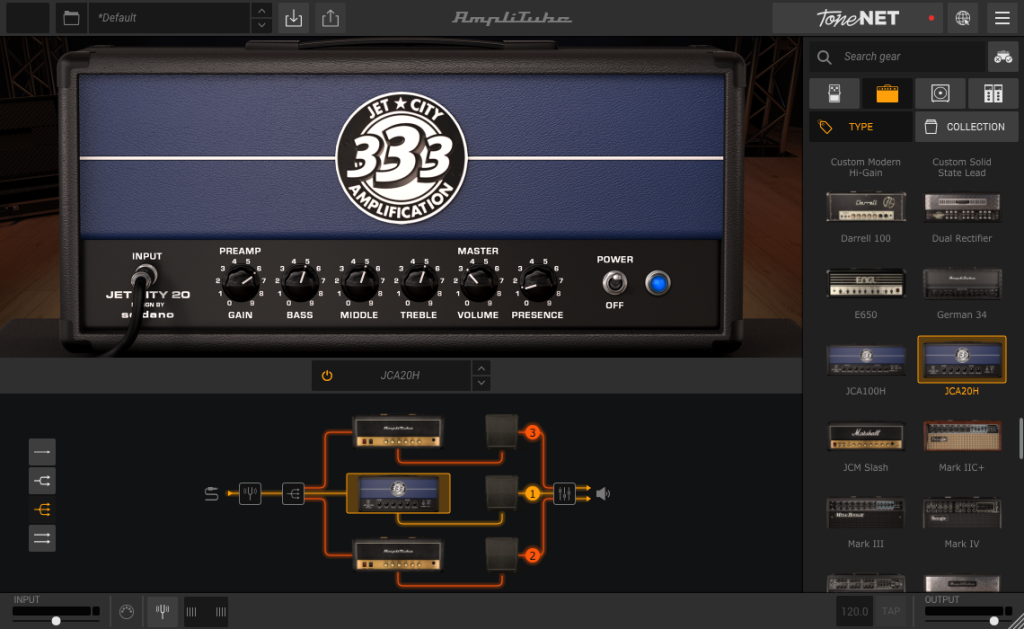Click the search magnifier icon
The height and width of the screenshot is (629, 1024).
coord(824,57)
